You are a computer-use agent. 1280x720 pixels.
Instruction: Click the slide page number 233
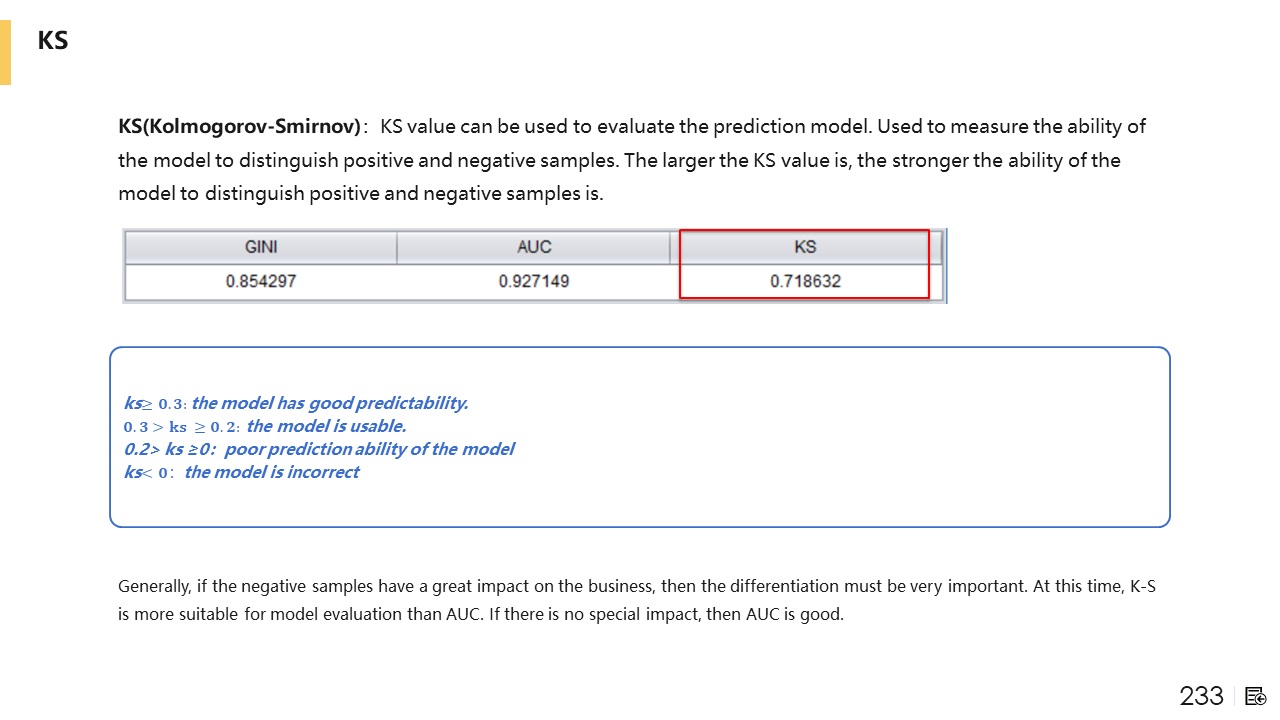click(x=1201, y=696)
